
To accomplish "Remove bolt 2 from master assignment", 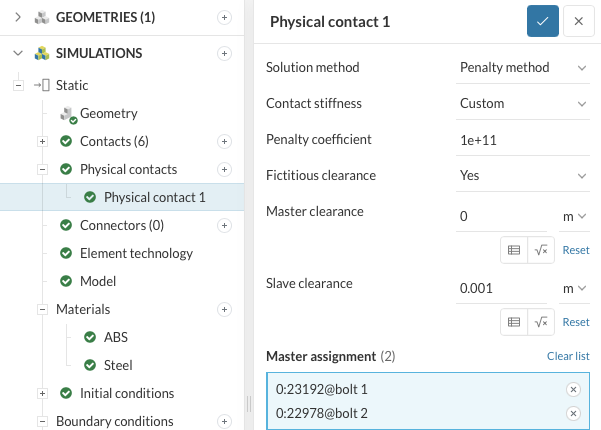I will [573, 414].
